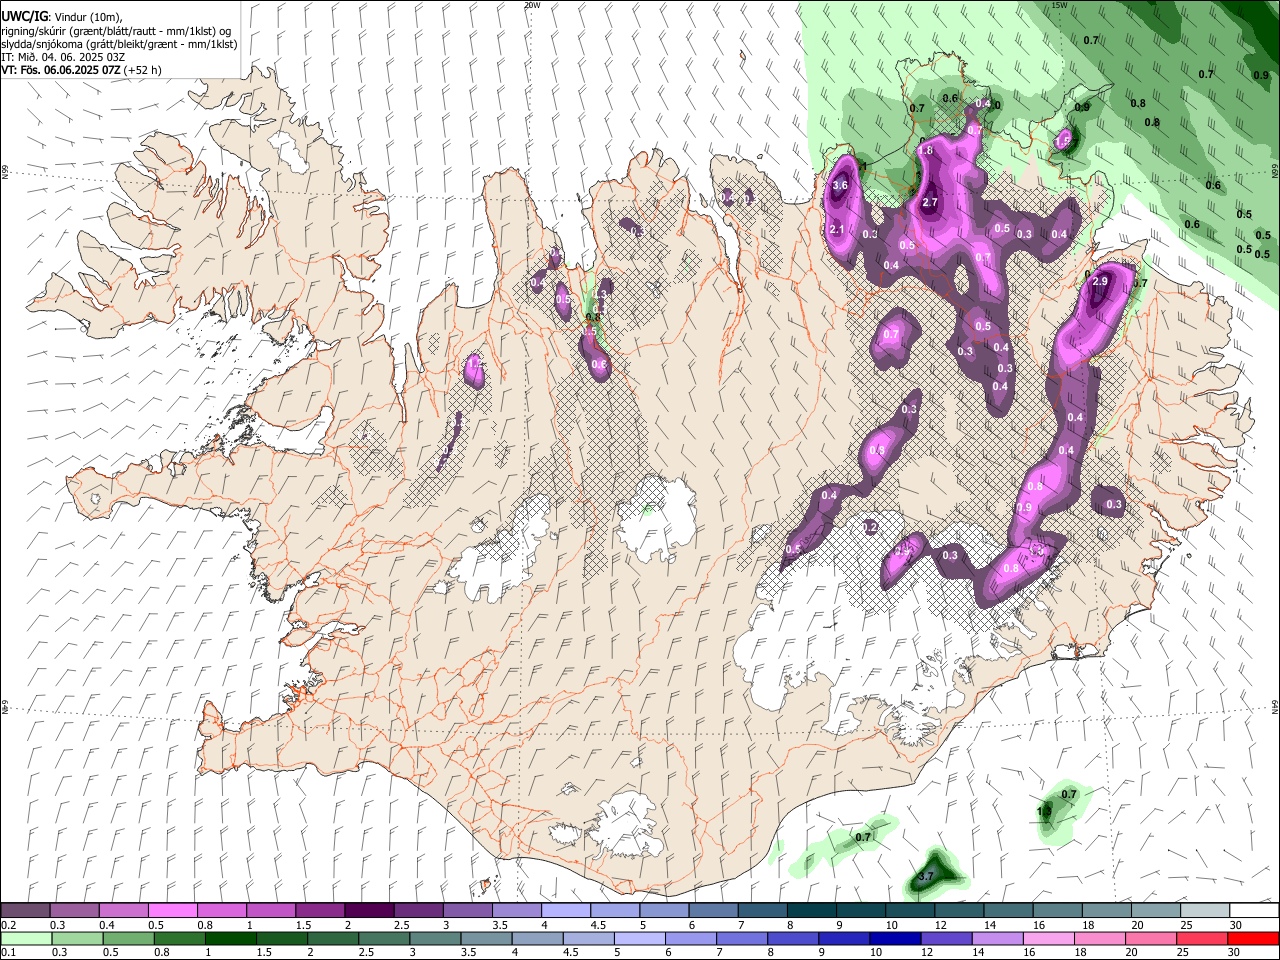
Task: Click the valid time 'VT: Fös. 06.06.2025 07Z (+52 h)'
Action: coord(81,70)
